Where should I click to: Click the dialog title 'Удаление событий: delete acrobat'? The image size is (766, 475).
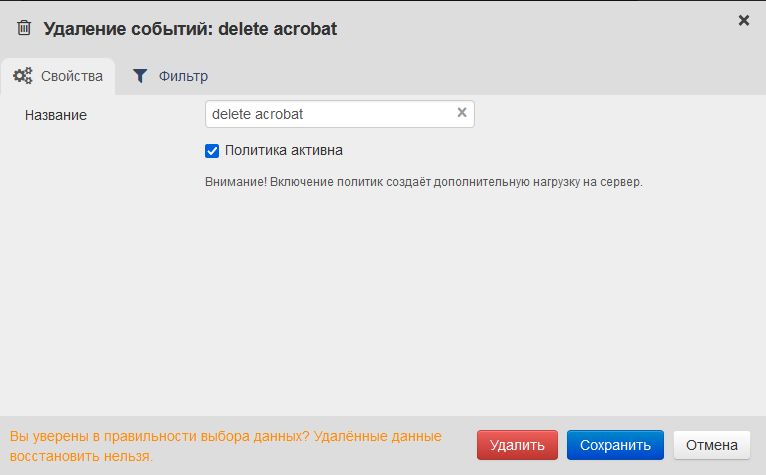tap(190, 29)
